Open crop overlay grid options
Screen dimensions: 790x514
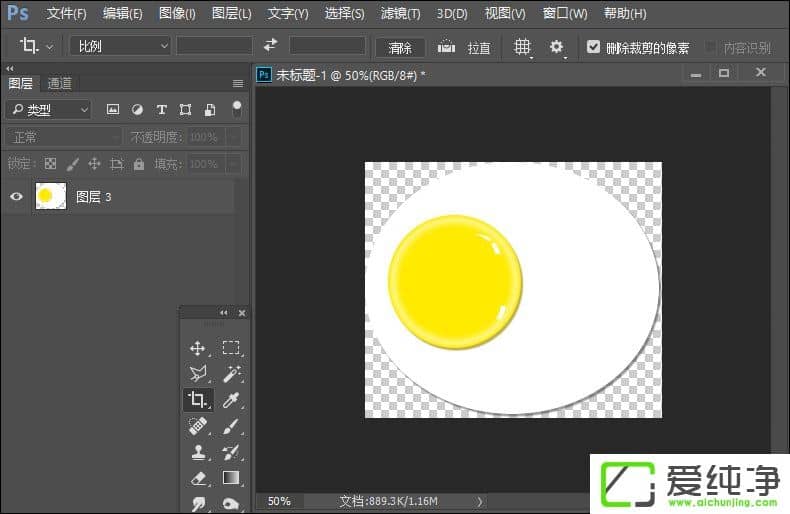522,47
